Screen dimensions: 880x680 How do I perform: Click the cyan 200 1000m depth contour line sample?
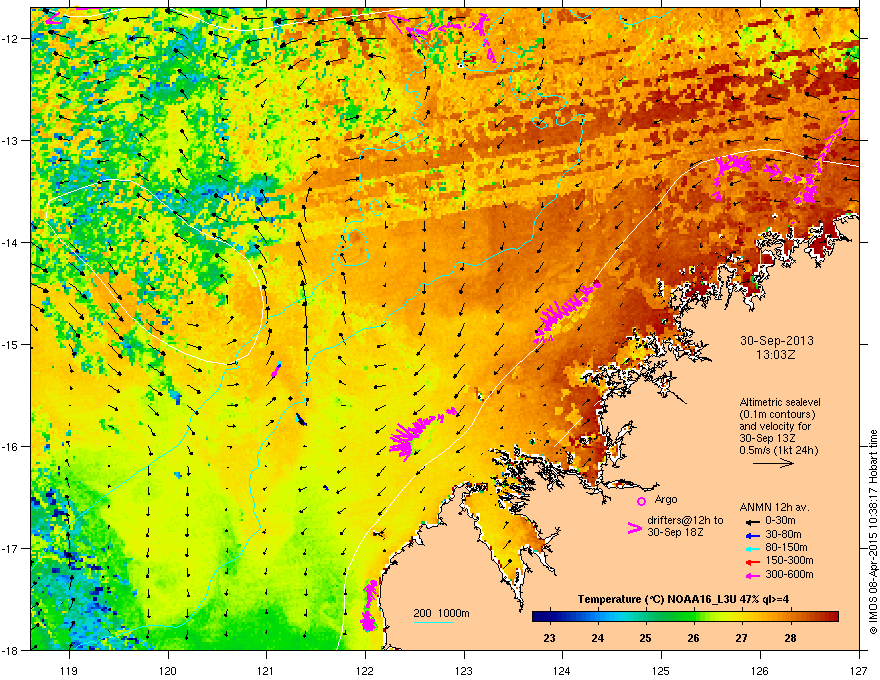click(433, 622)
